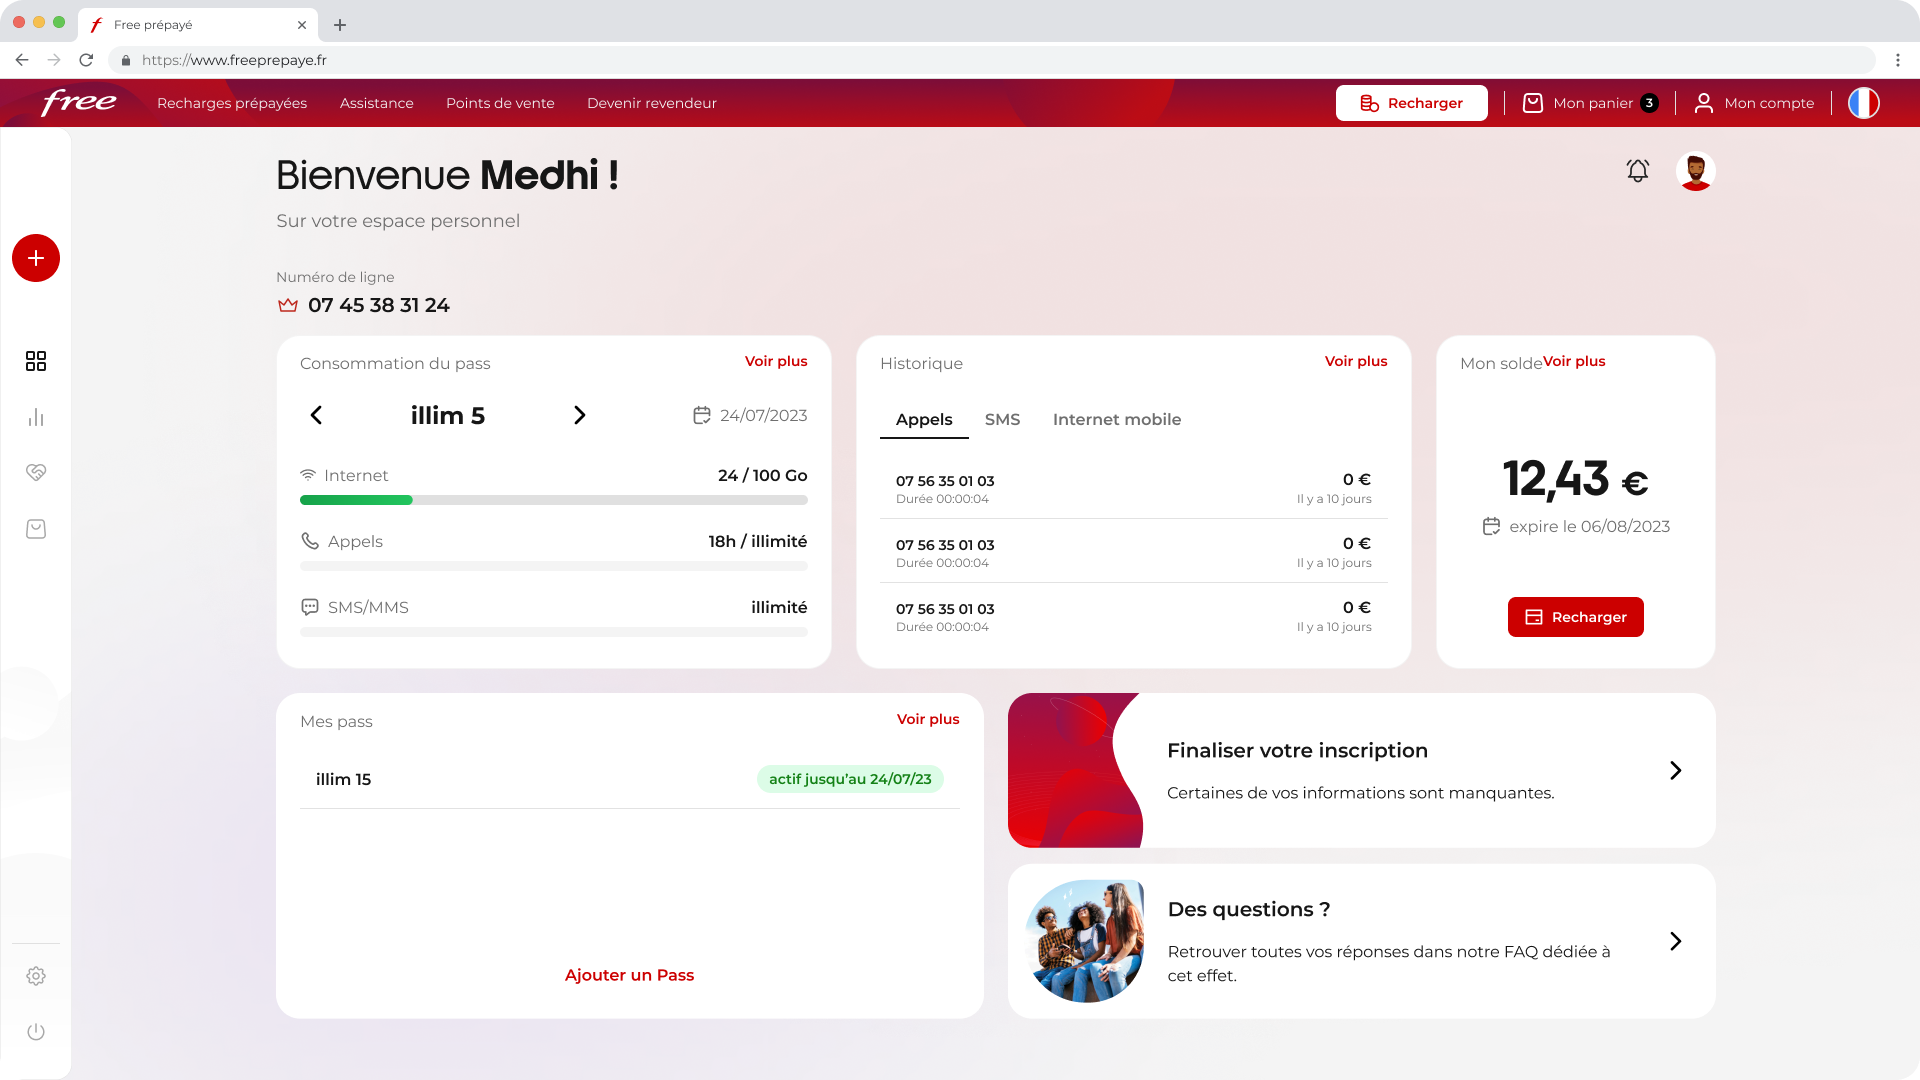
Task: Click the Appels usage progress bar
Action: coord(554,566)
